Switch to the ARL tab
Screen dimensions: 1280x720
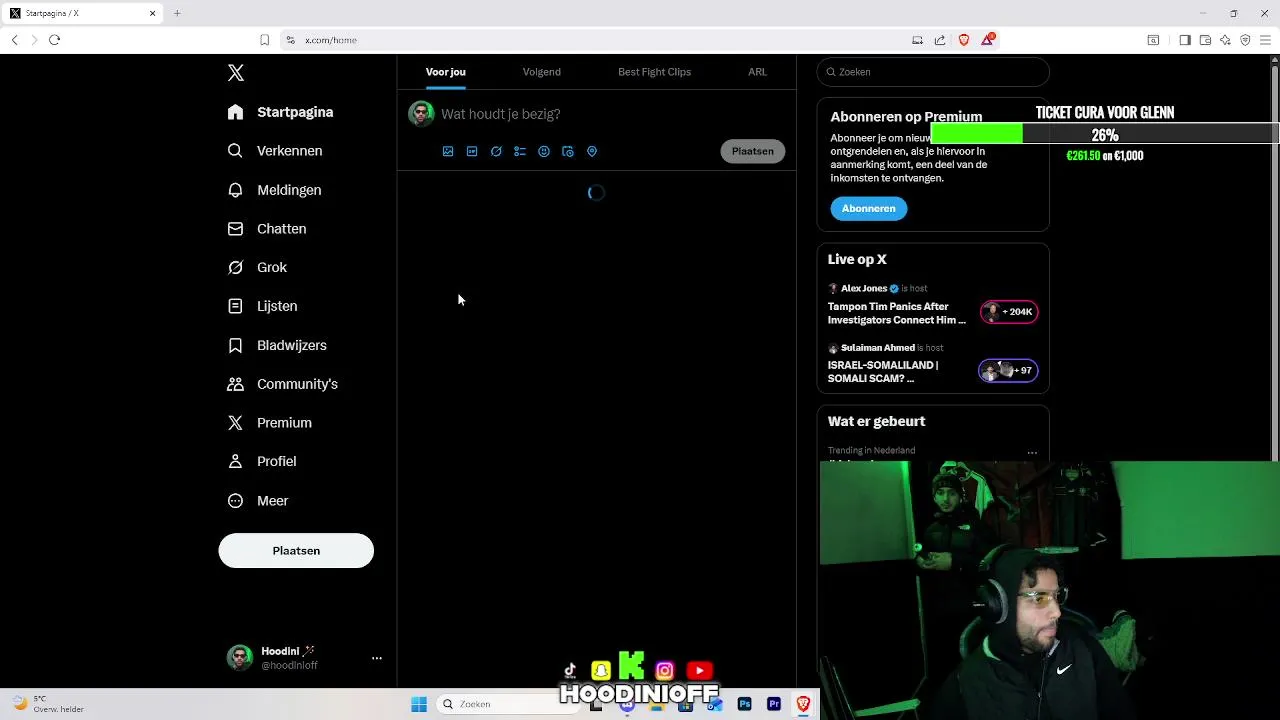tap(757, 72)
